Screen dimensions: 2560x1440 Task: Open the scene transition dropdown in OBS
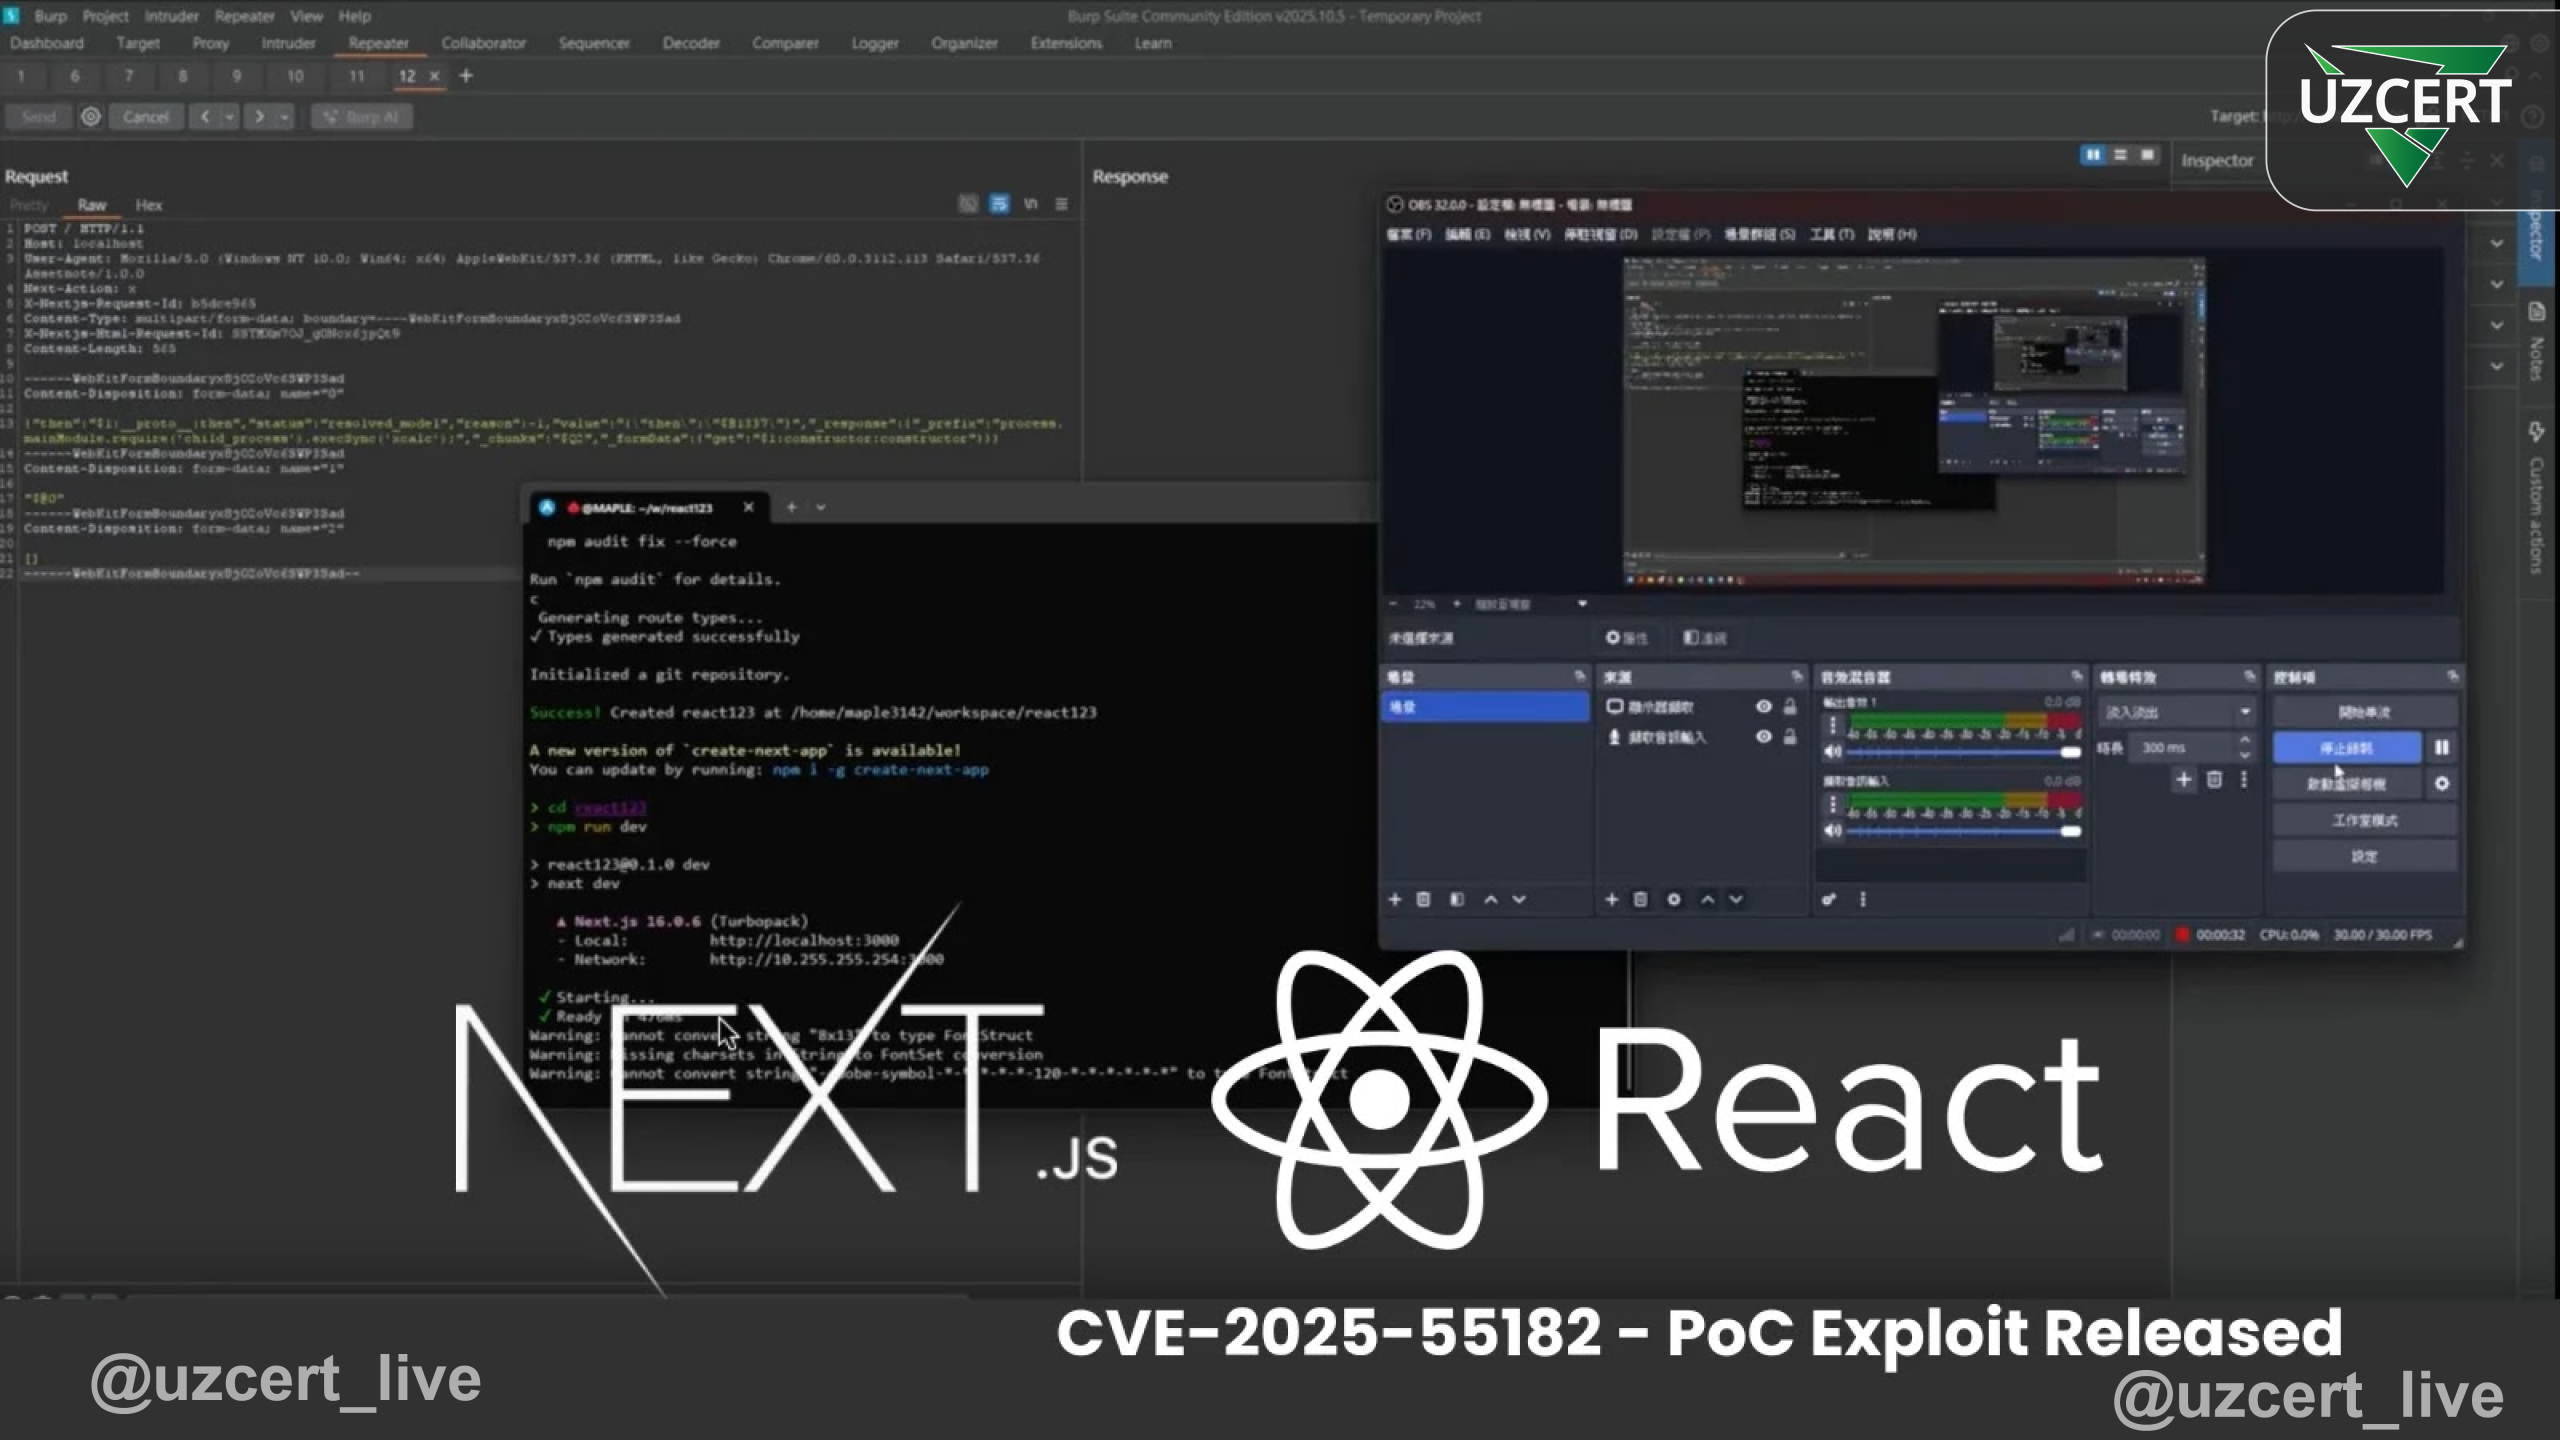(2243, 711)
